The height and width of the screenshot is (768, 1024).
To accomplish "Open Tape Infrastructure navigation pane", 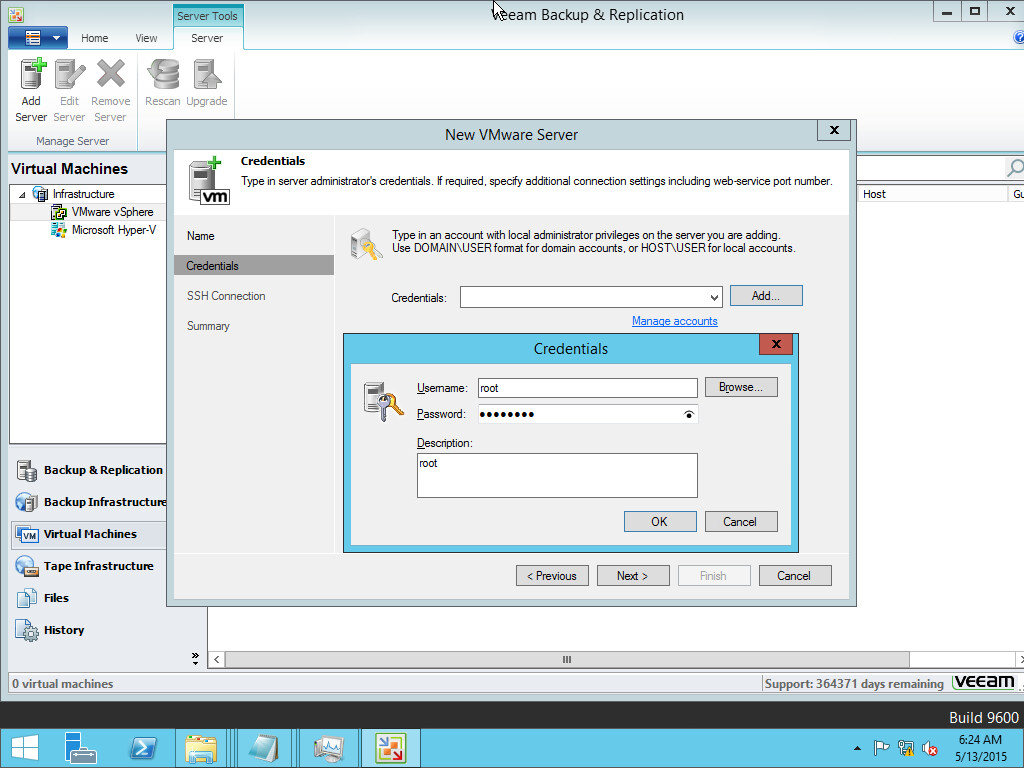I will [89, 566].
